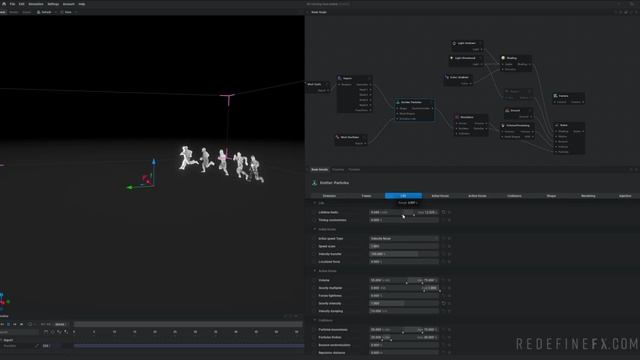Image resolution: width=640 pixels, height=360 pixels.
Task: Select the Light Ambient node icon
Action: click(x=454, y=43)
